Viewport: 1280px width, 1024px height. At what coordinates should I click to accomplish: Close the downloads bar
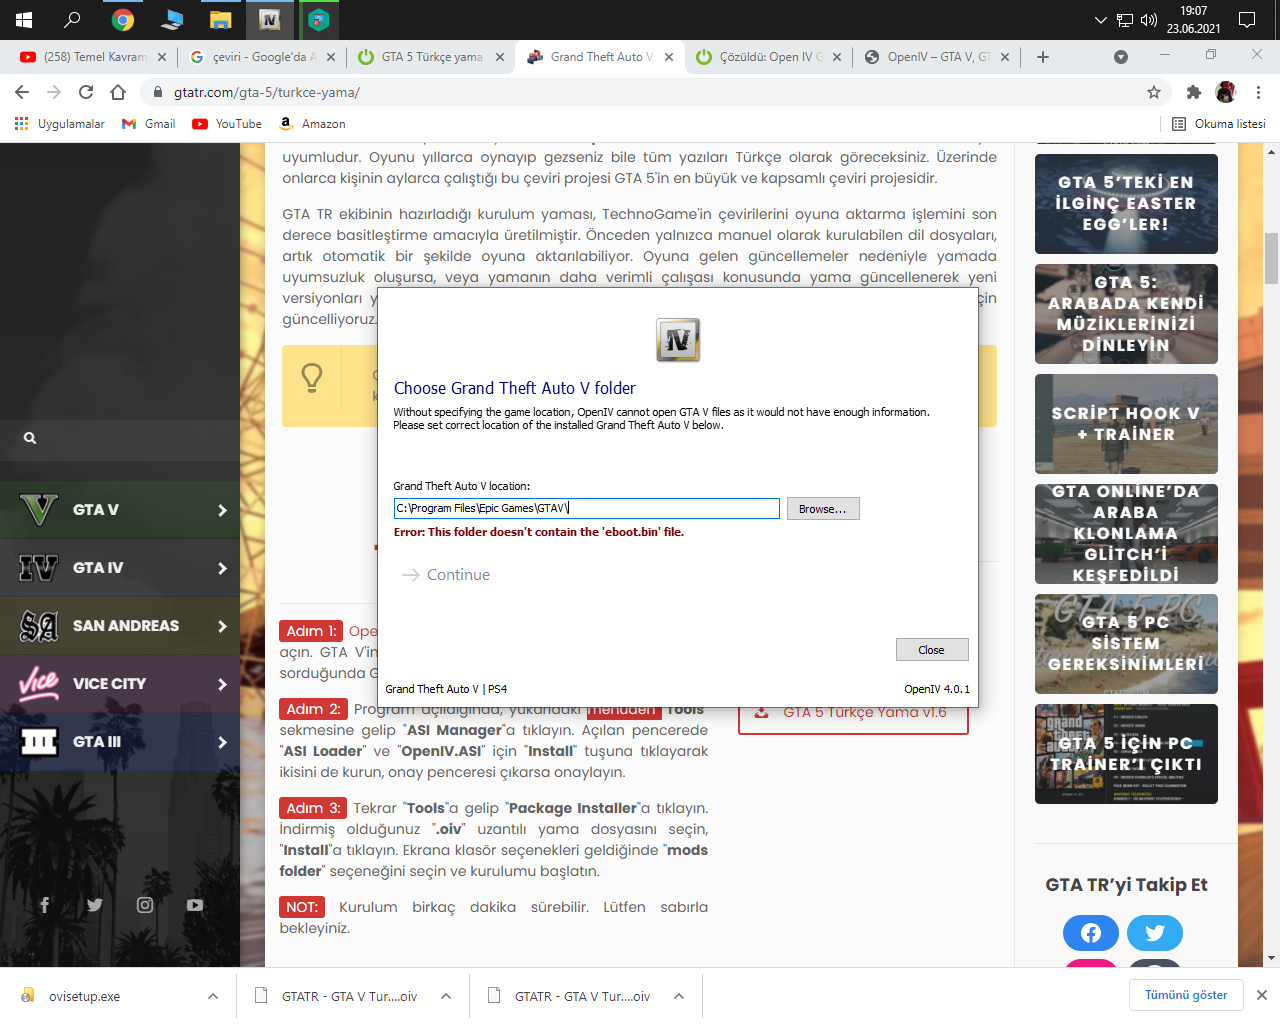pyautogui.click(x=1262, y=995)
